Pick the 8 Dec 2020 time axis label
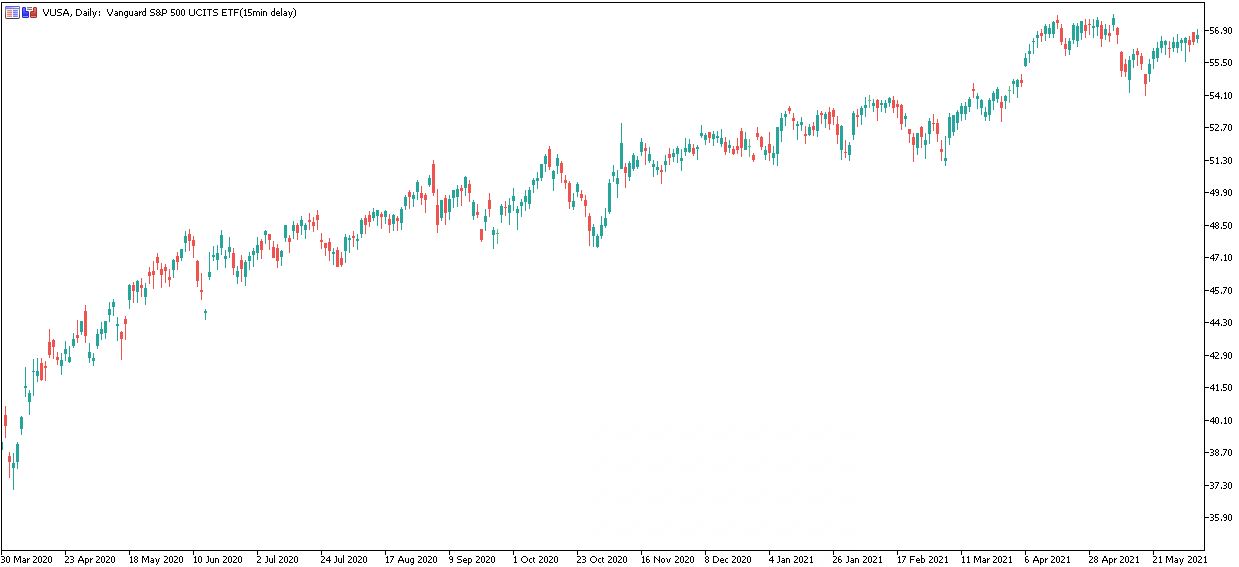The width and height of the screenshot is (1239, 567). (x=729, y=559)
